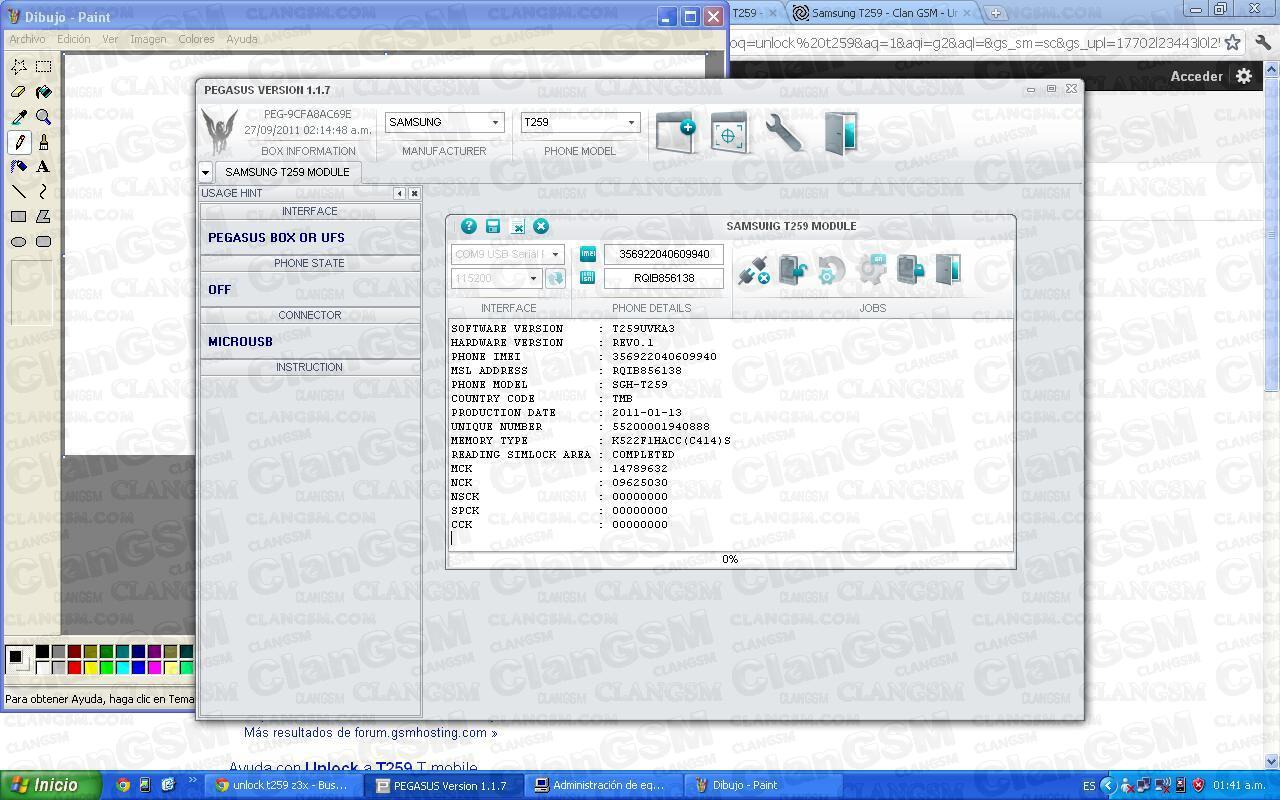Pick the red color in Paint palette
Screen dimensions: 1280x800
click(x=74, y=667)
